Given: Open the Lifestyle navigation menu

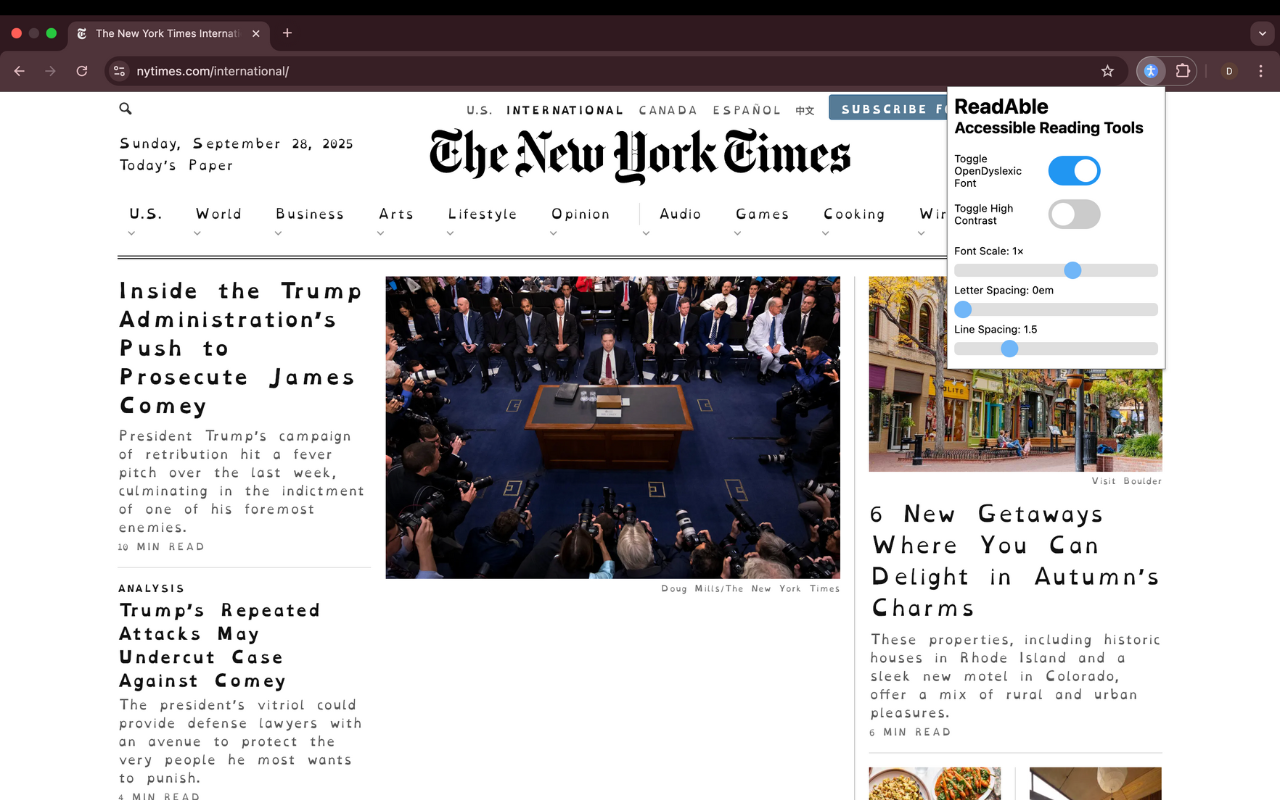Looking at the screenshot, I should coord(482,214).
